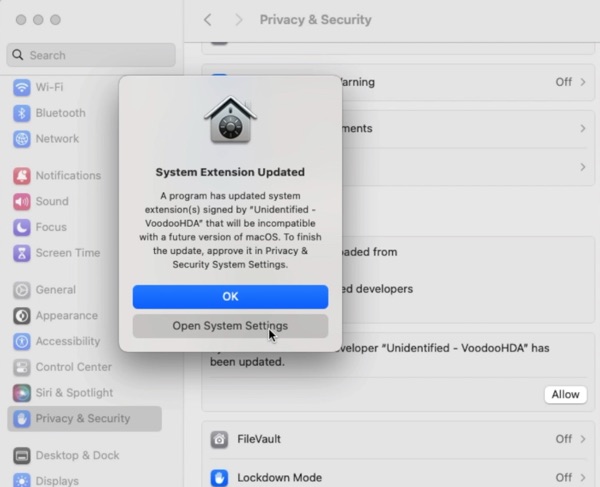Open Bluetooth settings from sidebar icon
Screen dimensions: 600x487
click(21, 113)
